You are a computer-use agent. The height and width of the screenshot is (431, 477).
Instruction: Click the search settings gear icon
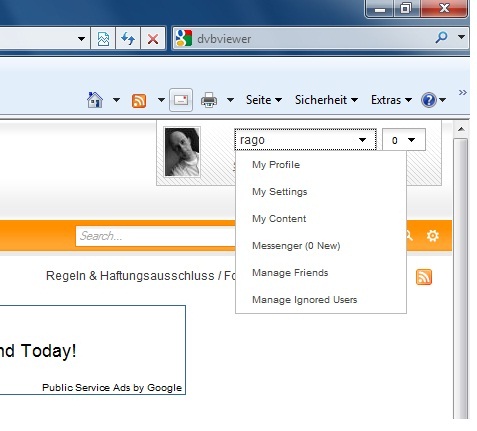coord(433,236)
